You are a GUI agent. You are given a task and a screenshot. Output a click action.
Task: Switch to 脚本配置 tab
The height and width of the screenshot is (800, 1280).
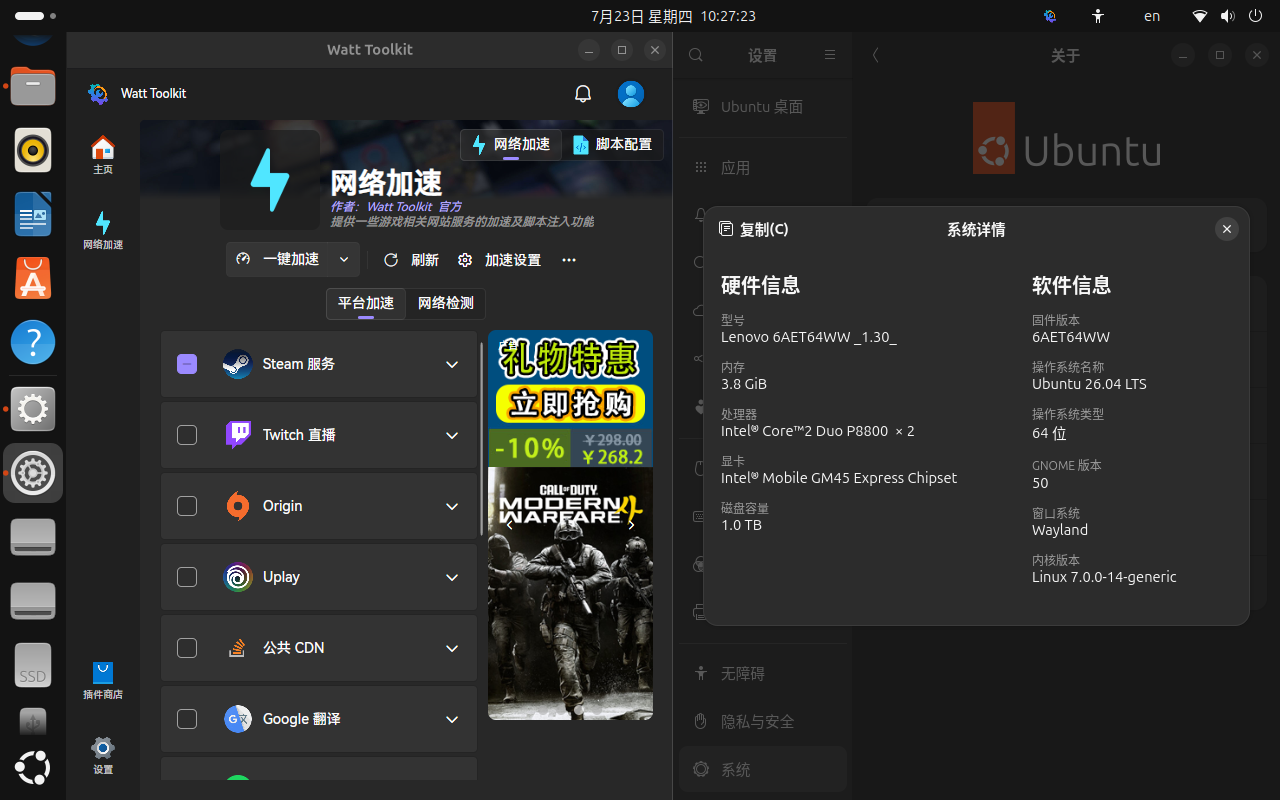613,144
